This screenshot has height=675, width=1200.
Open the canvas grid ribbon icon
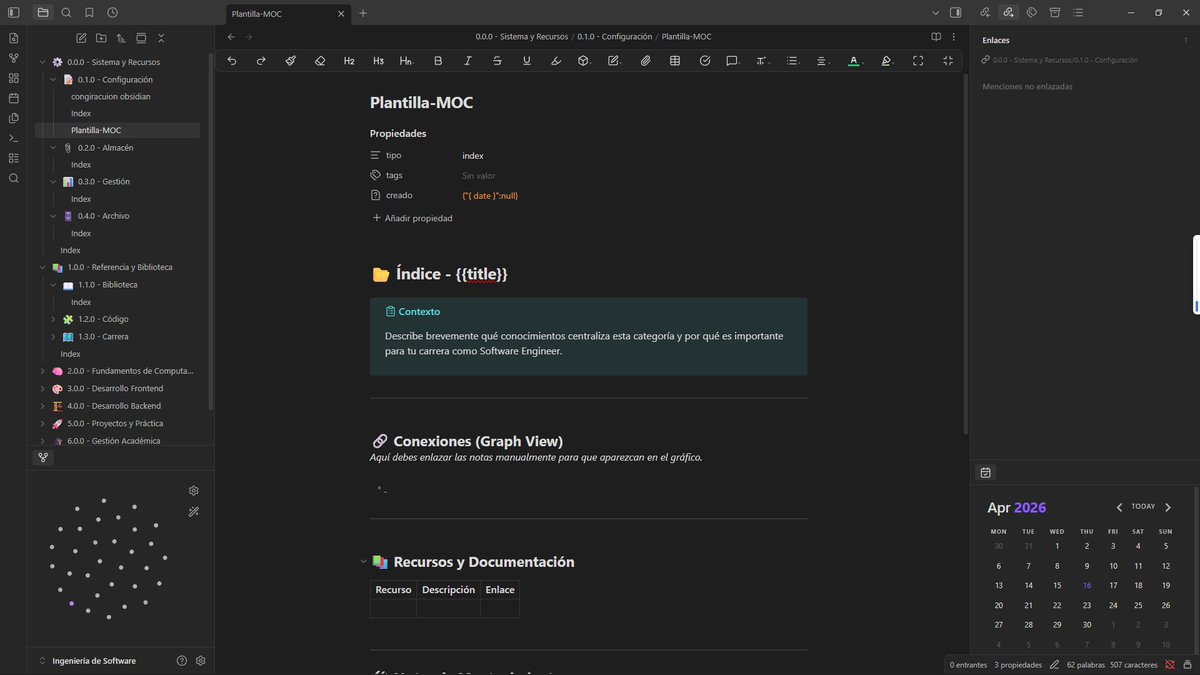tap(13, 78)
